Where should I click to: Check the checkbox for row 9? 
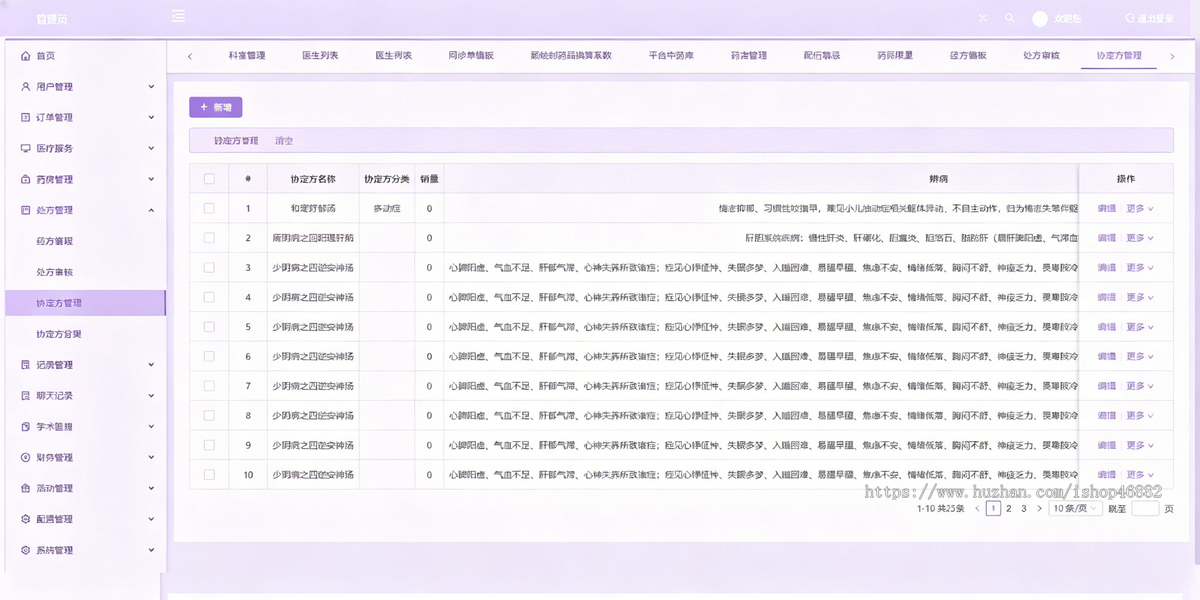pyautogui.click(x=209, y=445)
